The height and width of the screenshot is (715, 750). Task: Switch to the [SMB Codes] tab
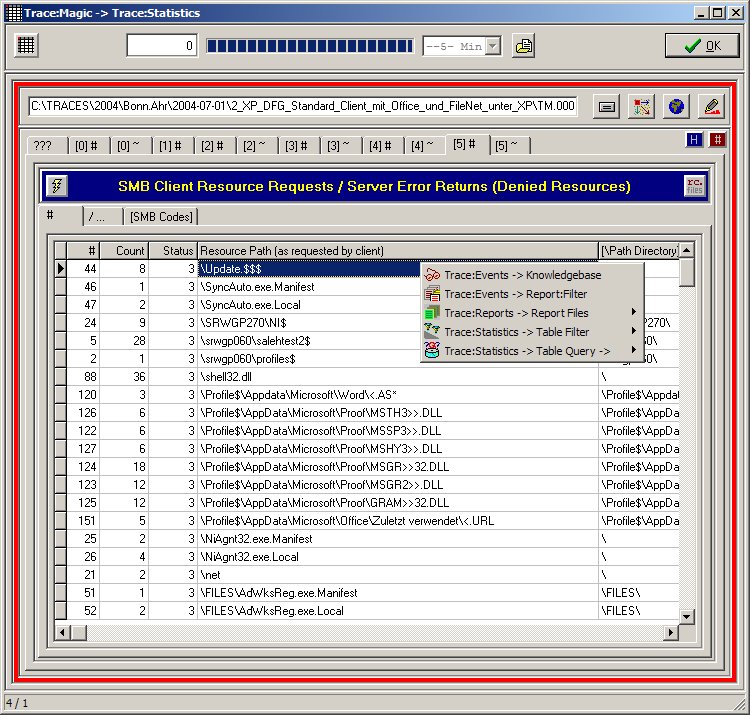tap(162, 217)
